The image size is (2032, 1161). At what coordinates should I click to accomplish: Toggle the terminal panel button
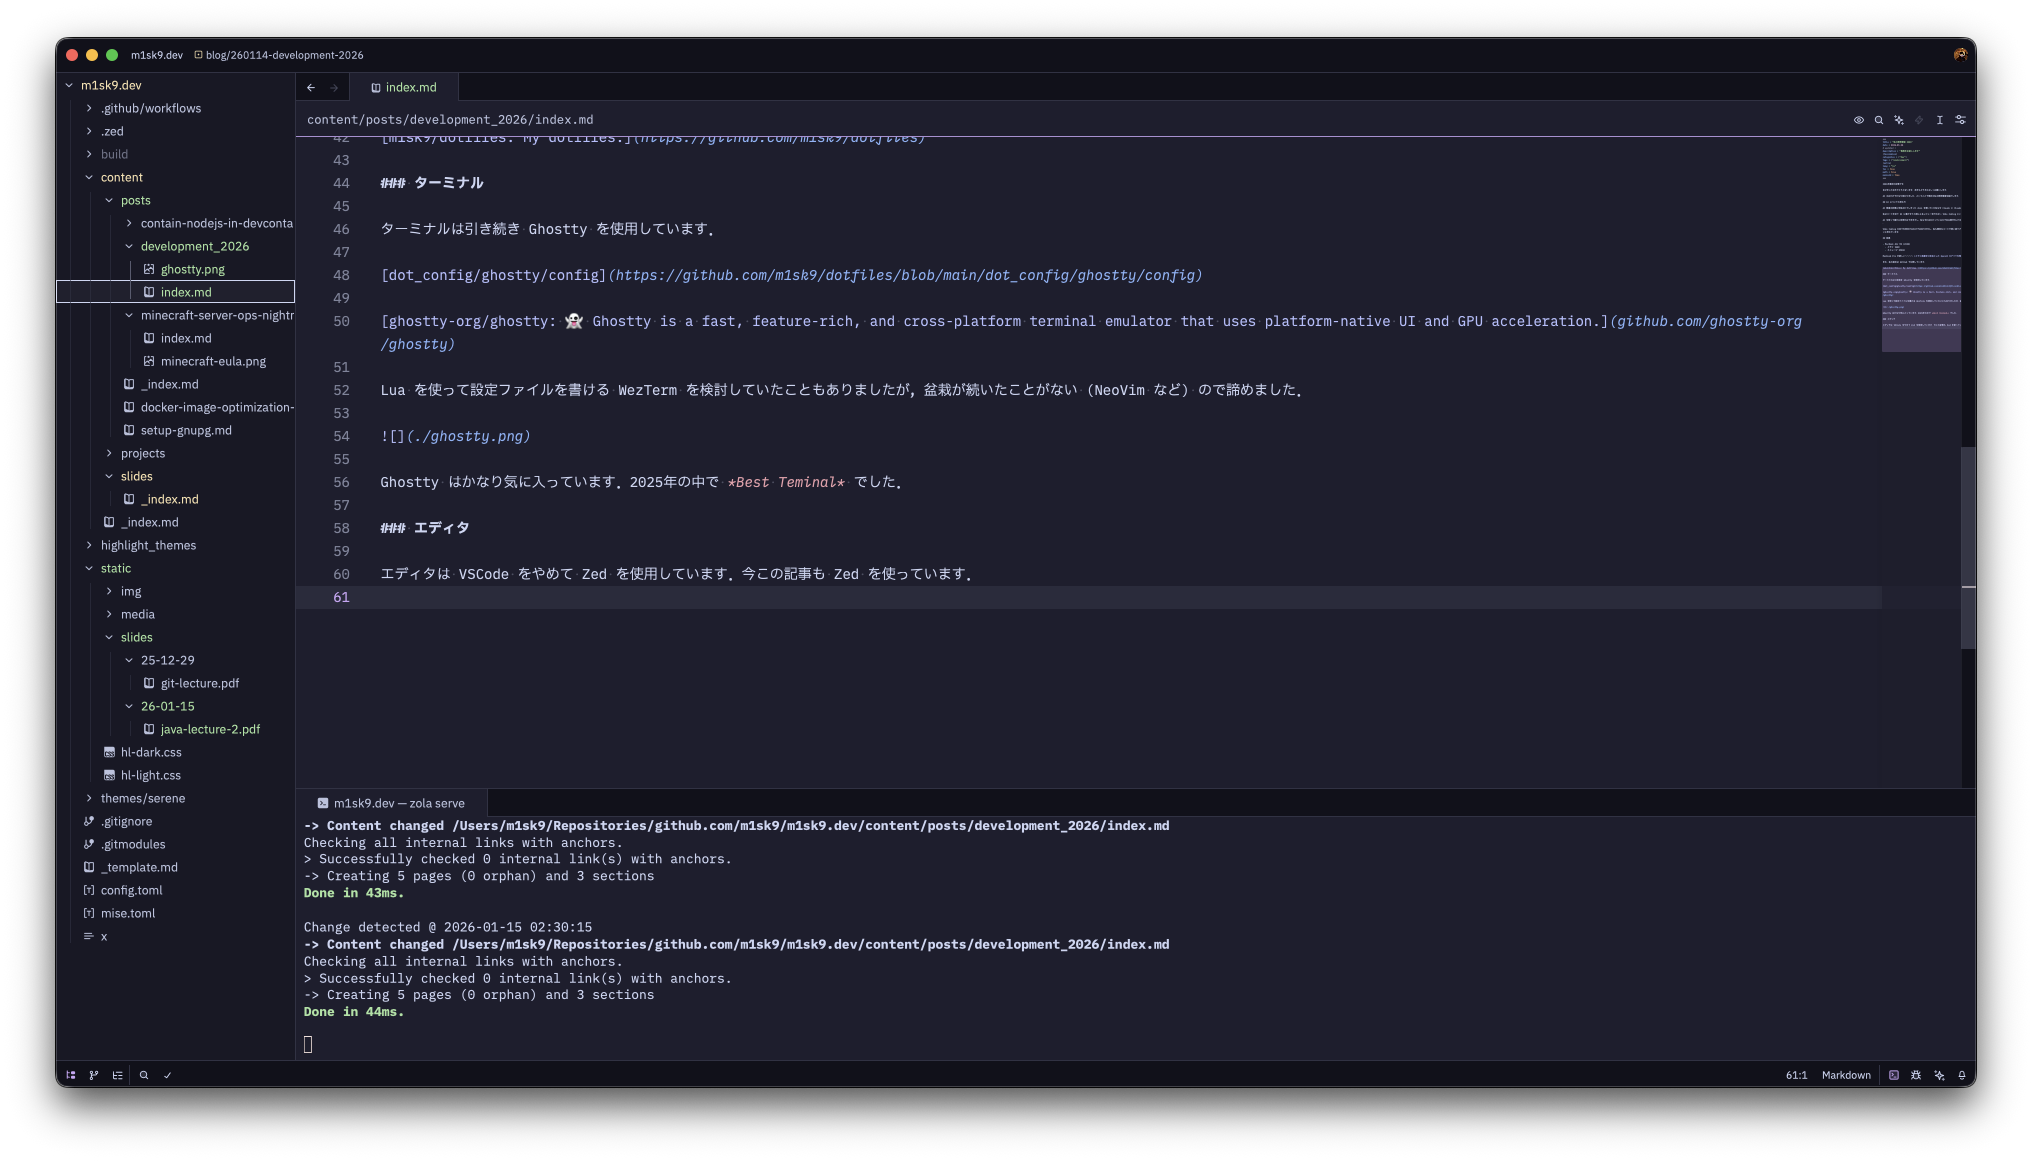click(1893, 1075)
